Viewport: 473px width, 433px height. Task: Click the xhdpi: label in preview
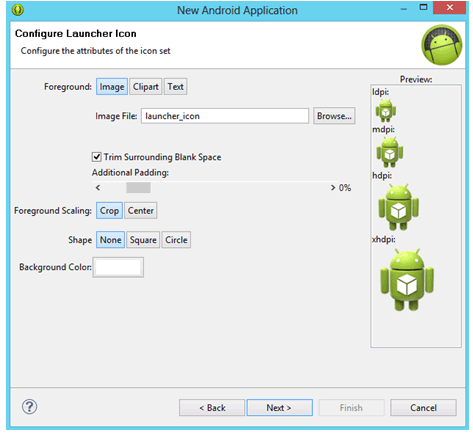[384, 239]
